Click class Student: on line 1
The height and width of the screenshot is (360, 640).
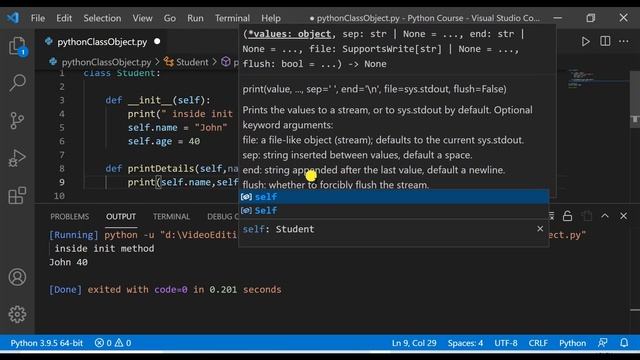point(122,73)
